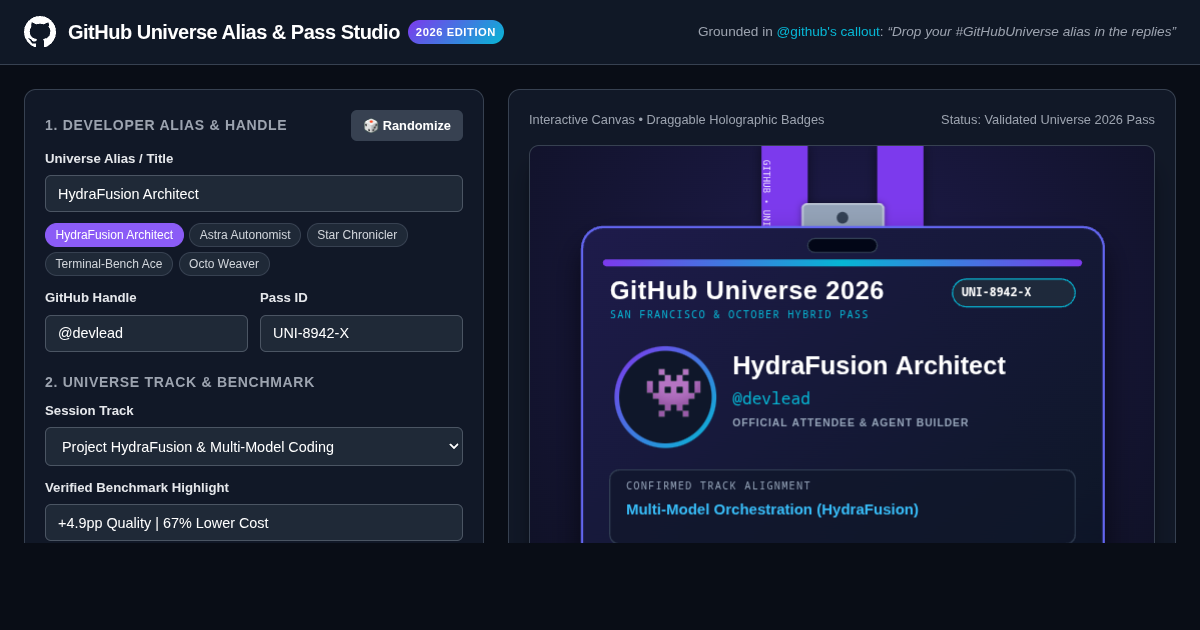The width and height of the screenshot is (1200, 630).
Task: Click the lanyard clip on the badge
Action: click(x=843, y=216)
